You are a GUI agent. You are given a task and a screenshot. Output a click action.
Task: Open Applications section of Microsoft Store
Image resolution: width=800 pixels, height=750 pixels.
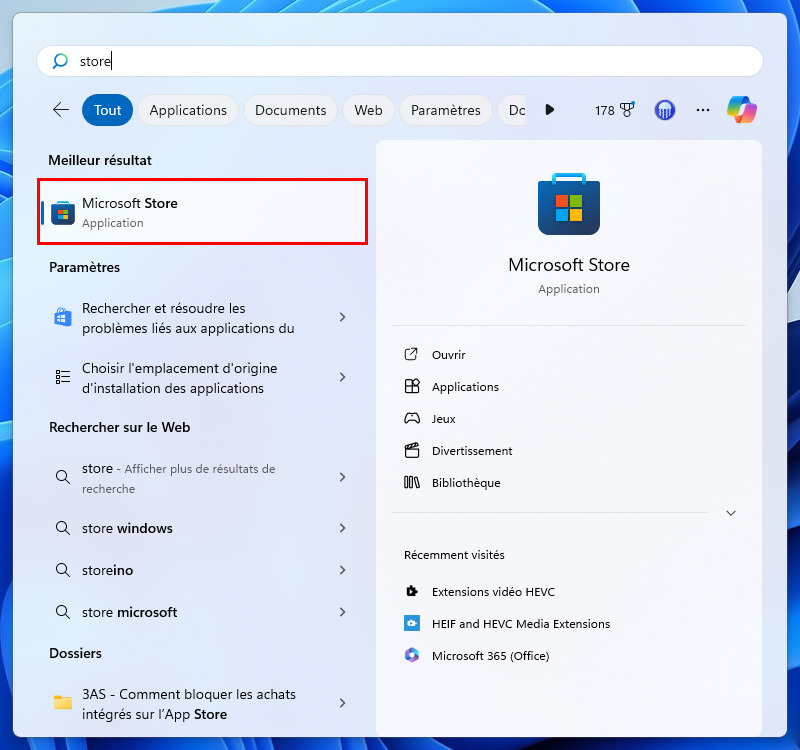tap(465, 387)
